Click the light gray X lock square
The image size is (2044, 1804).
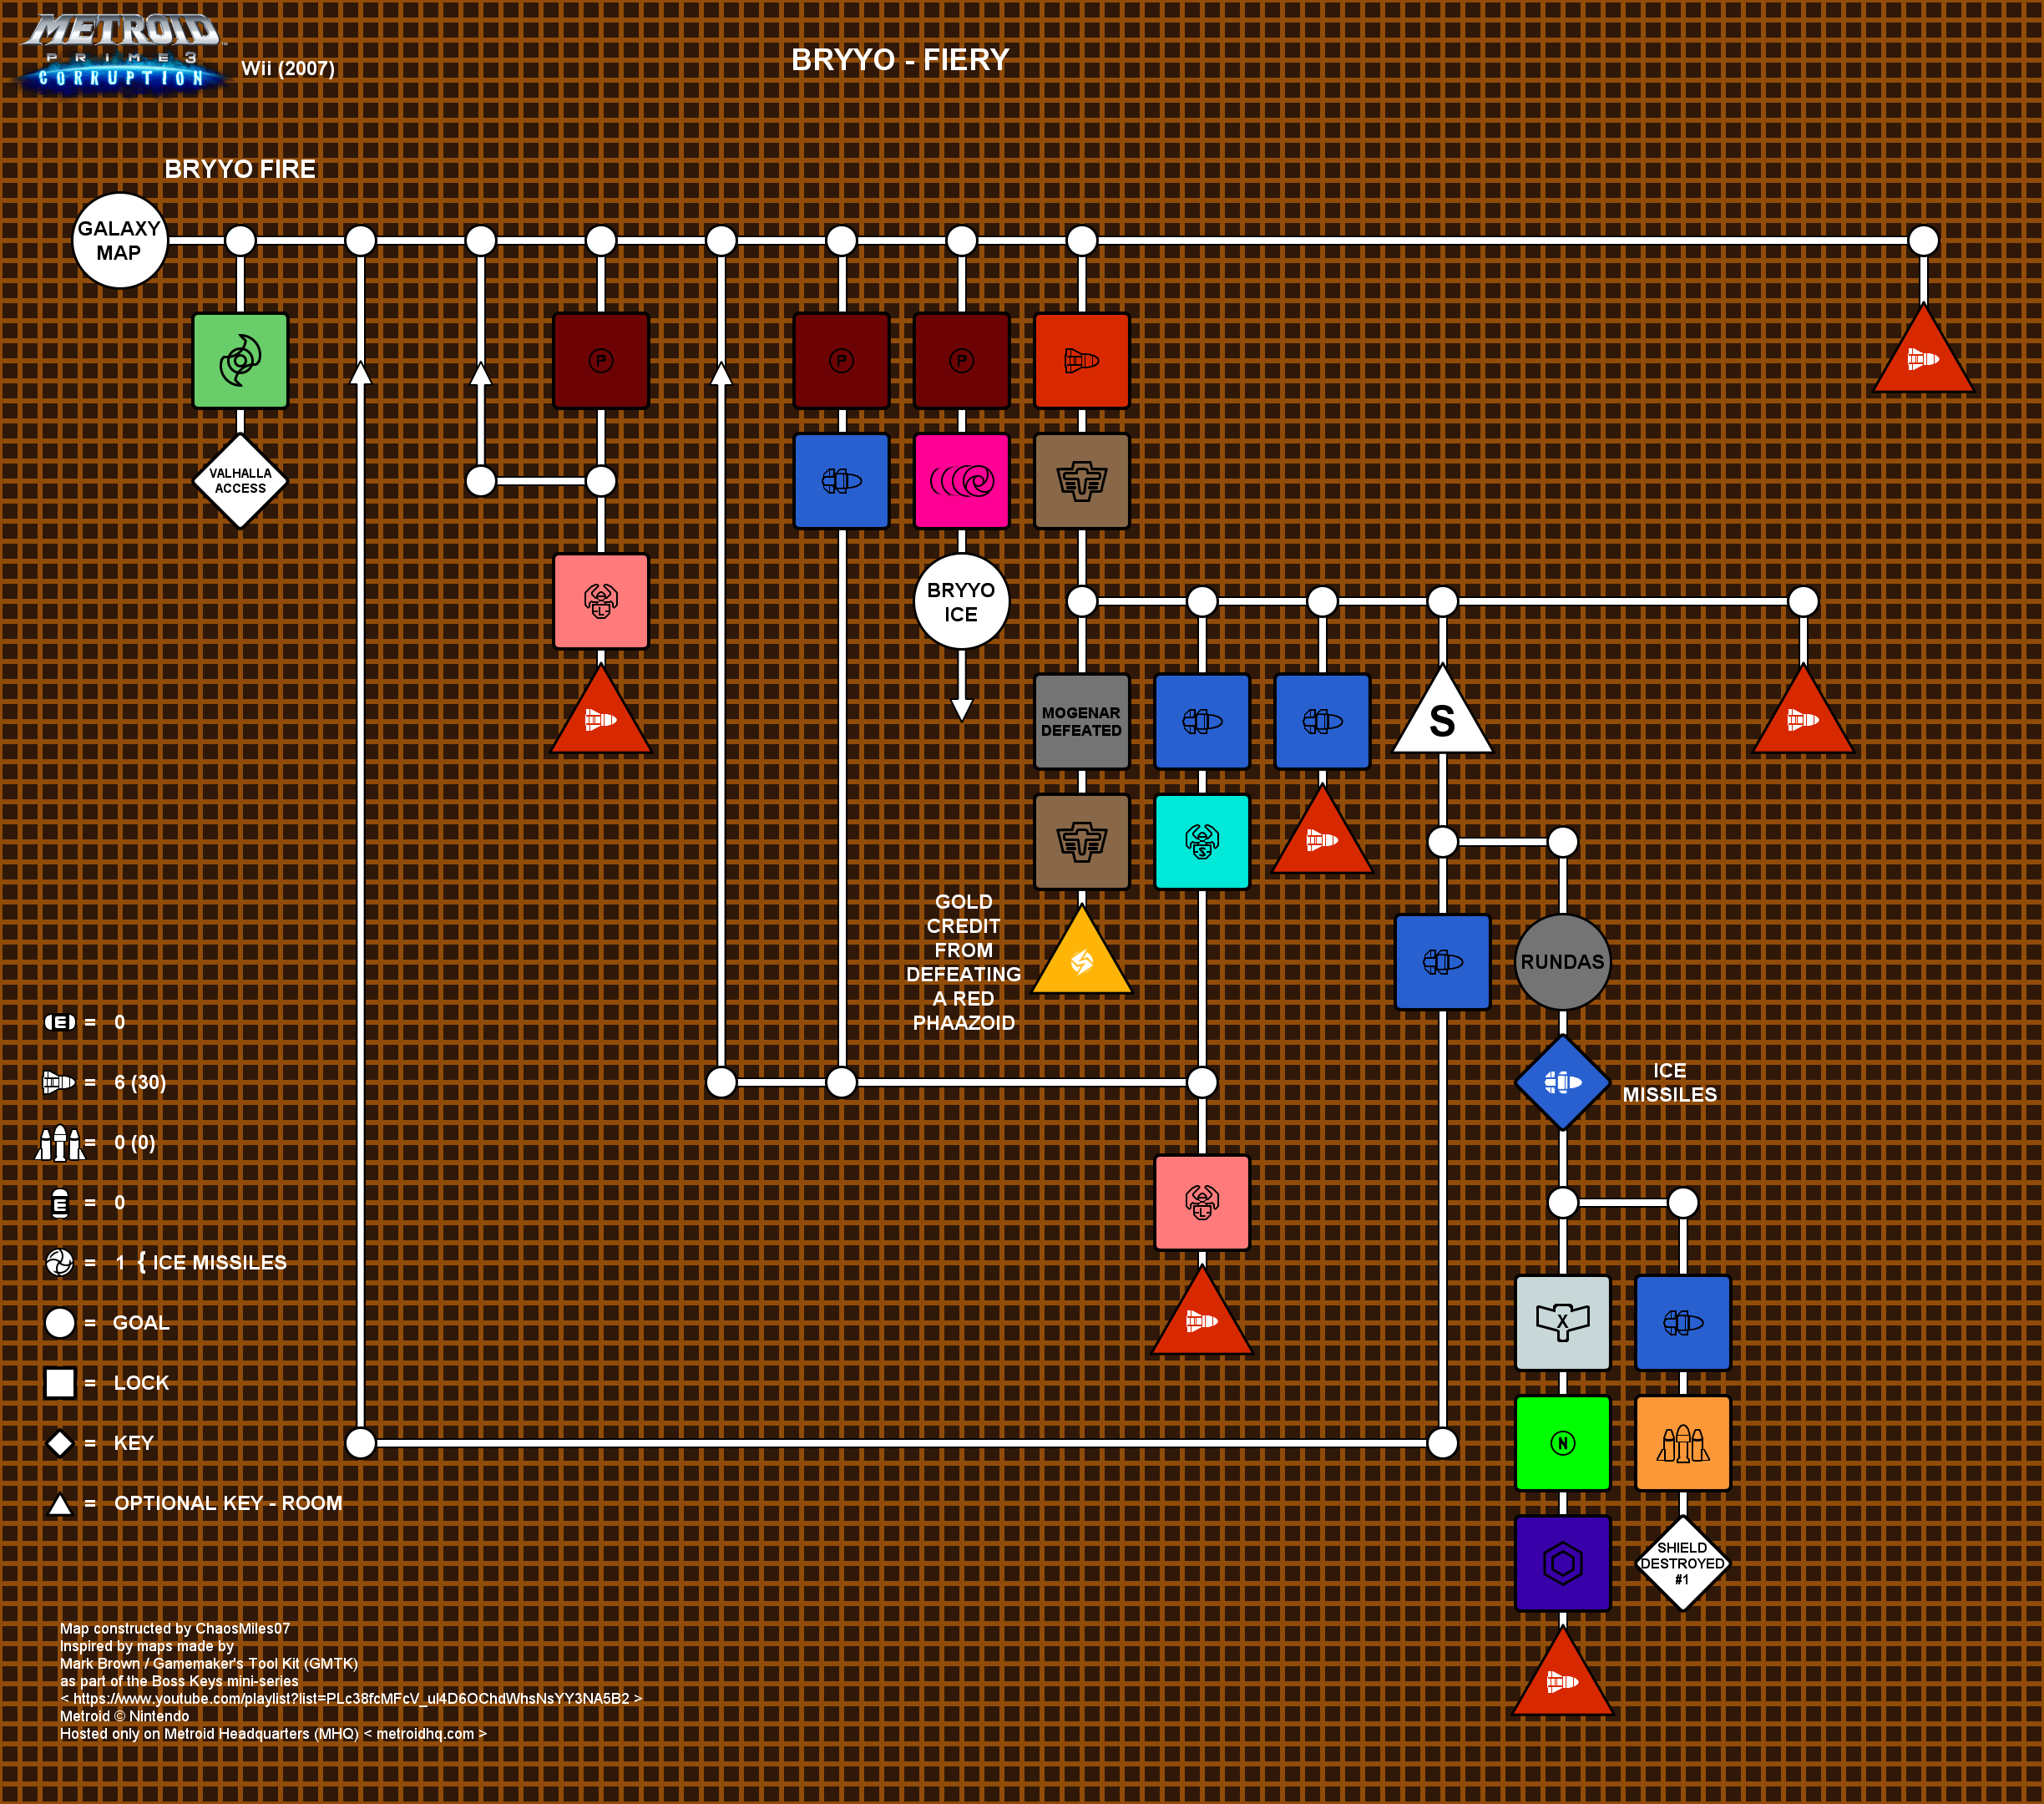(x=1563, y=1323)
